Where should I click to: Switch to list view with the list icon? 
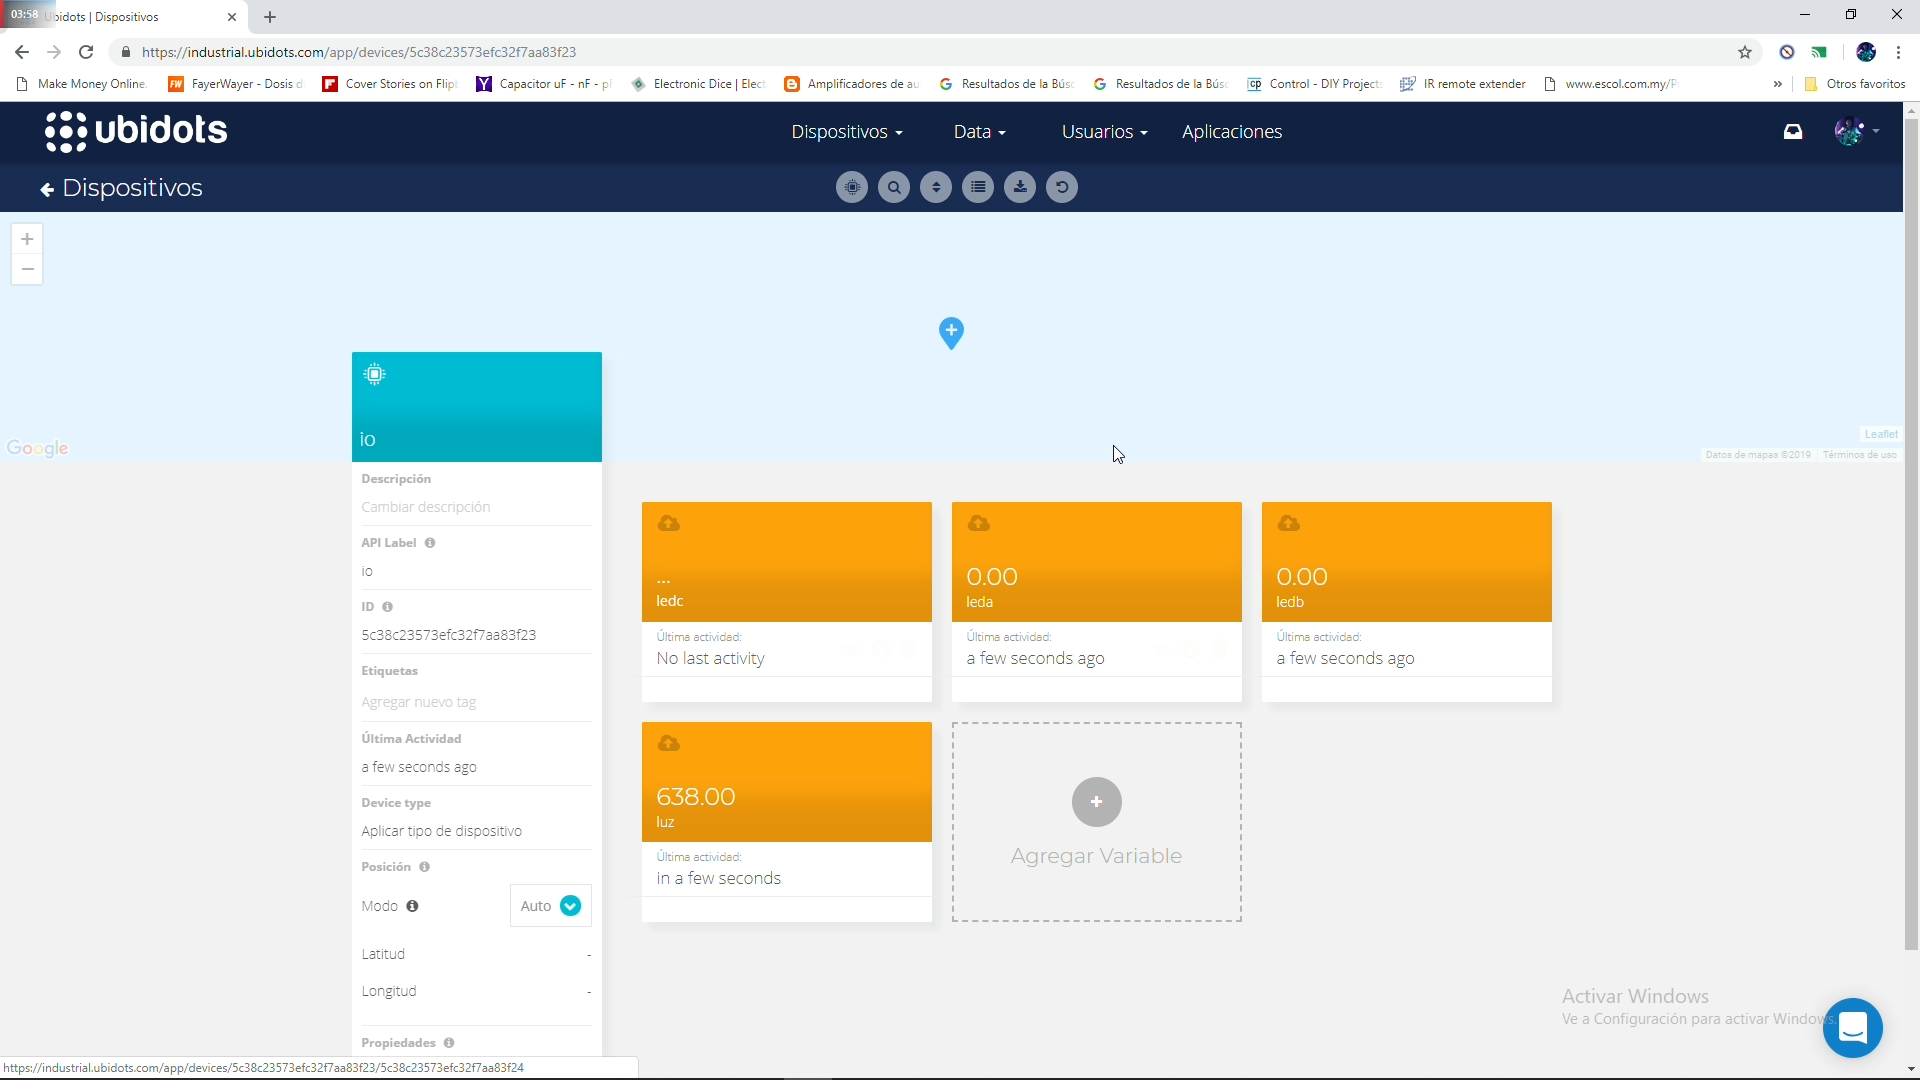pyautogui.click(x=977, y=187)
